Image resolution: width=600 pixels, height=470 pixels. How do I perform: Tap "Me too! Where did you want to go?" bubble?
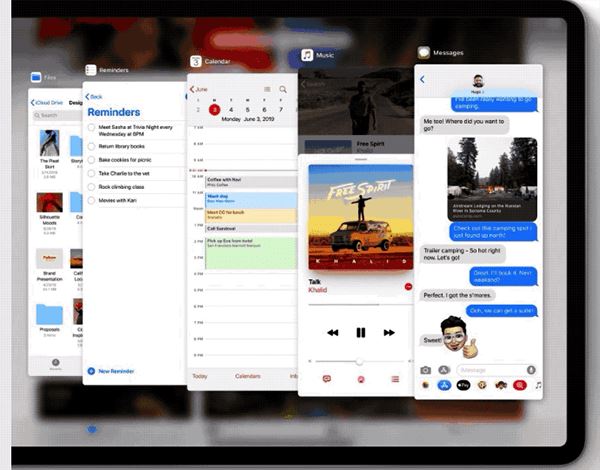[x=464, y=125]
